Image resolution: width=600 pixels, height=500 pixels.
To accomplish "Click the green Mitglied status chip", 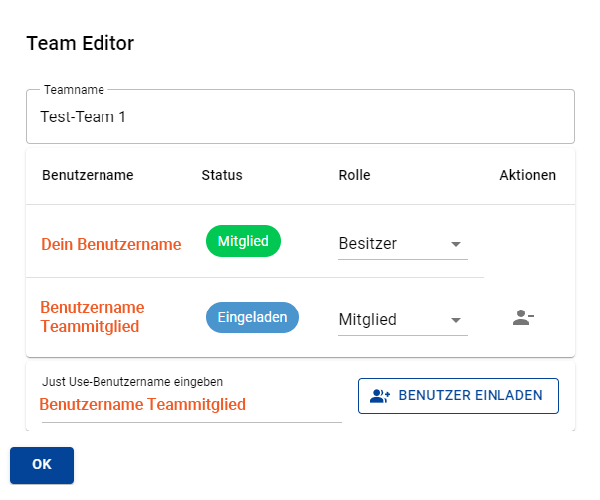I will point(243,241).
